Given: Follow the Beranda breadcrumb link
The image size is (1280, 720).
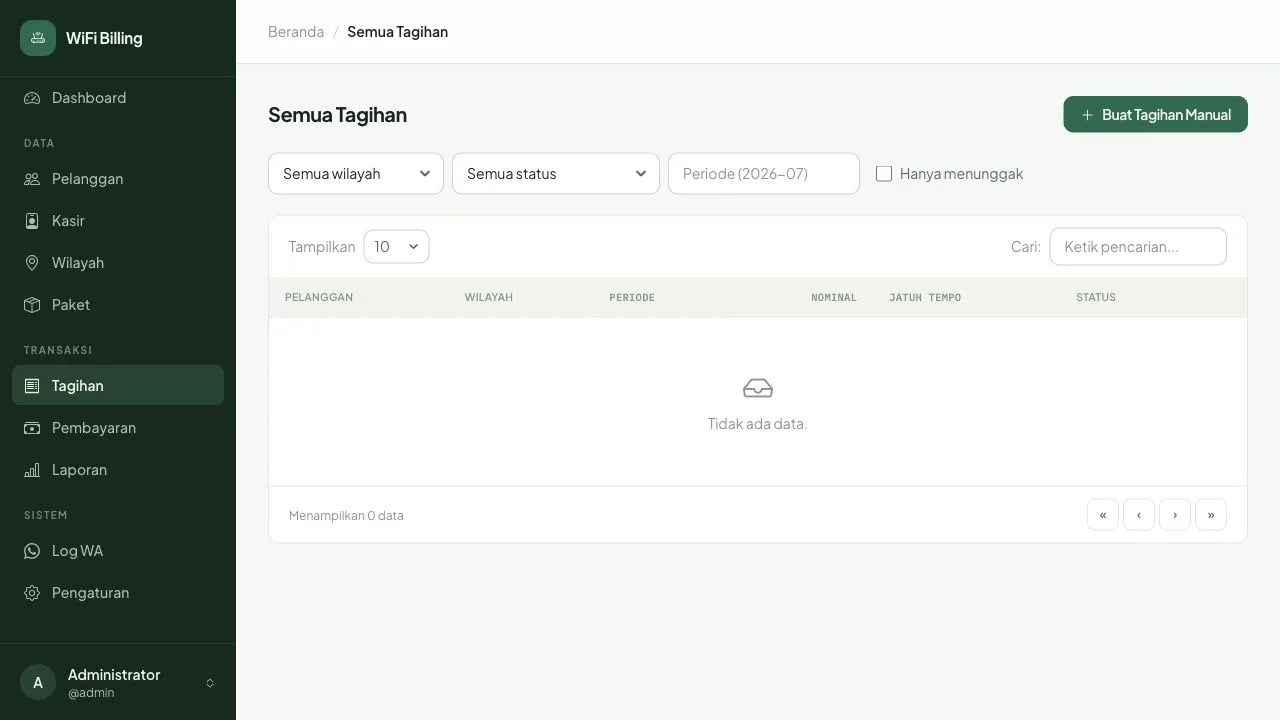Looking at the screenshot, I should [296, 32].
